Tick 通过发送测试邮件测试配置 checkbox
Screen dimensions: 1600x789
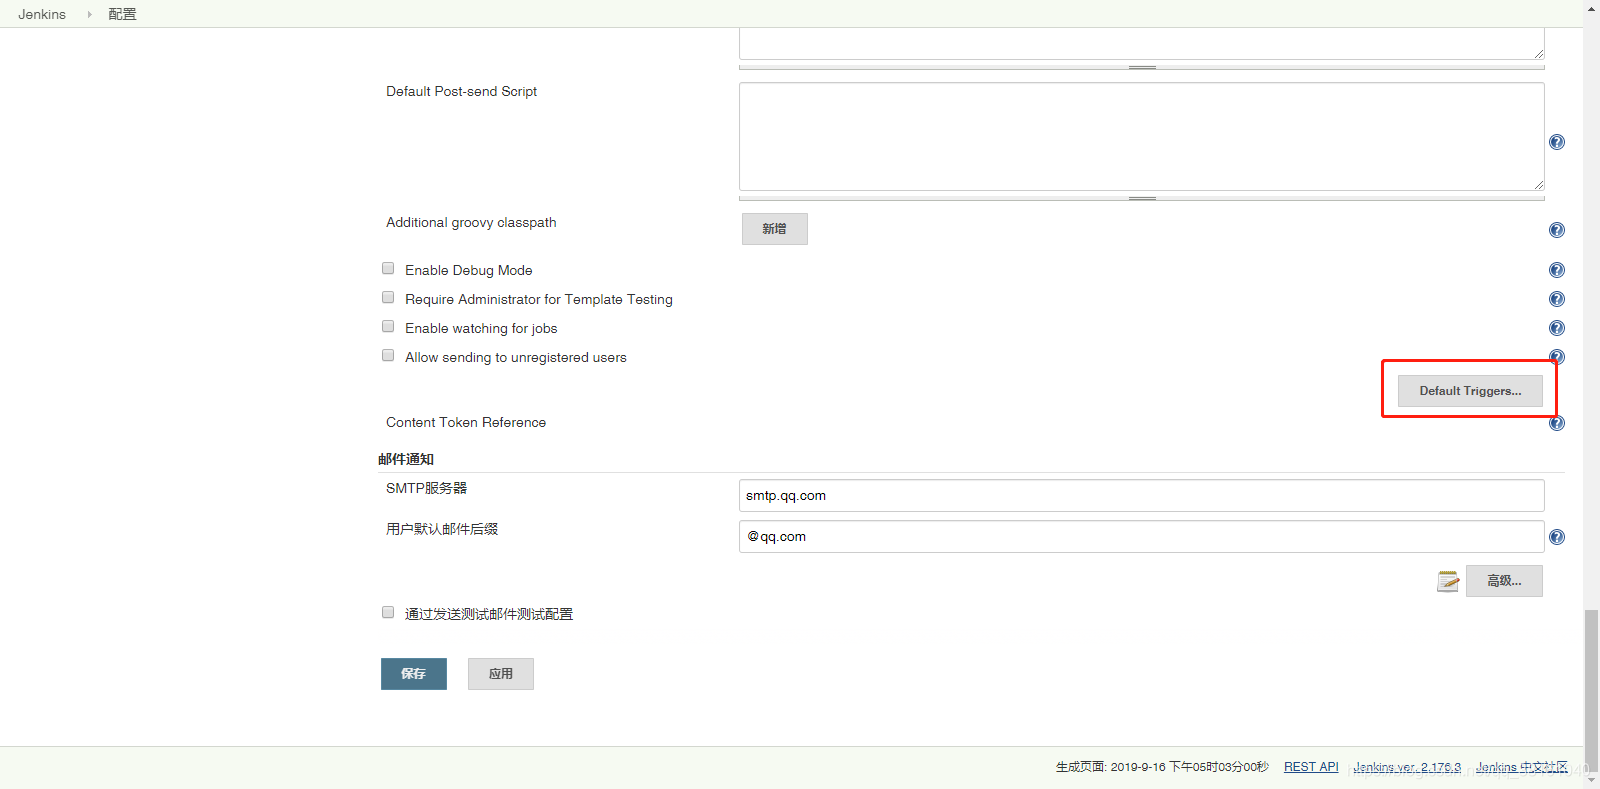pos(388,612)
